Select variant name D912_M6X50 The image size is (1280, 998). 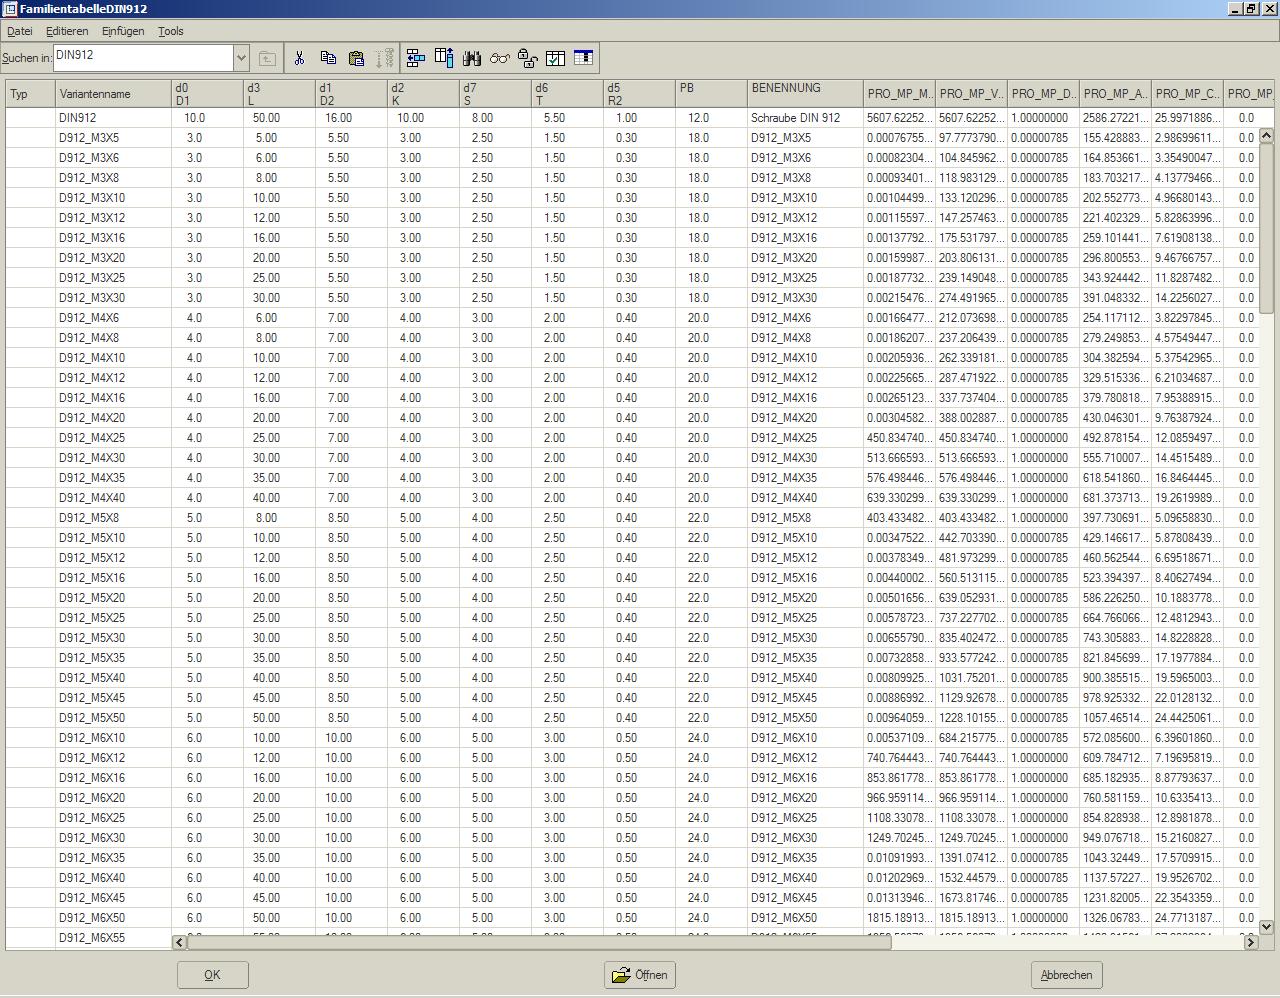[92, 918]
